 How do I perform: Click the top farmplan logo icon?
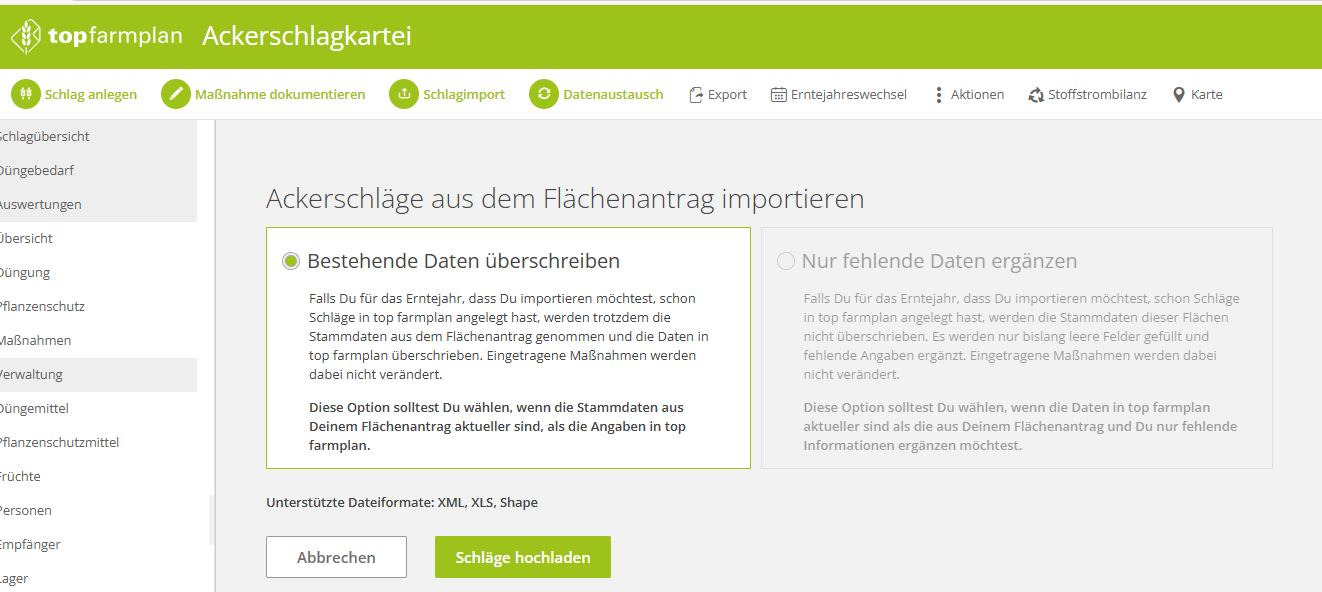tap(26, 37)
